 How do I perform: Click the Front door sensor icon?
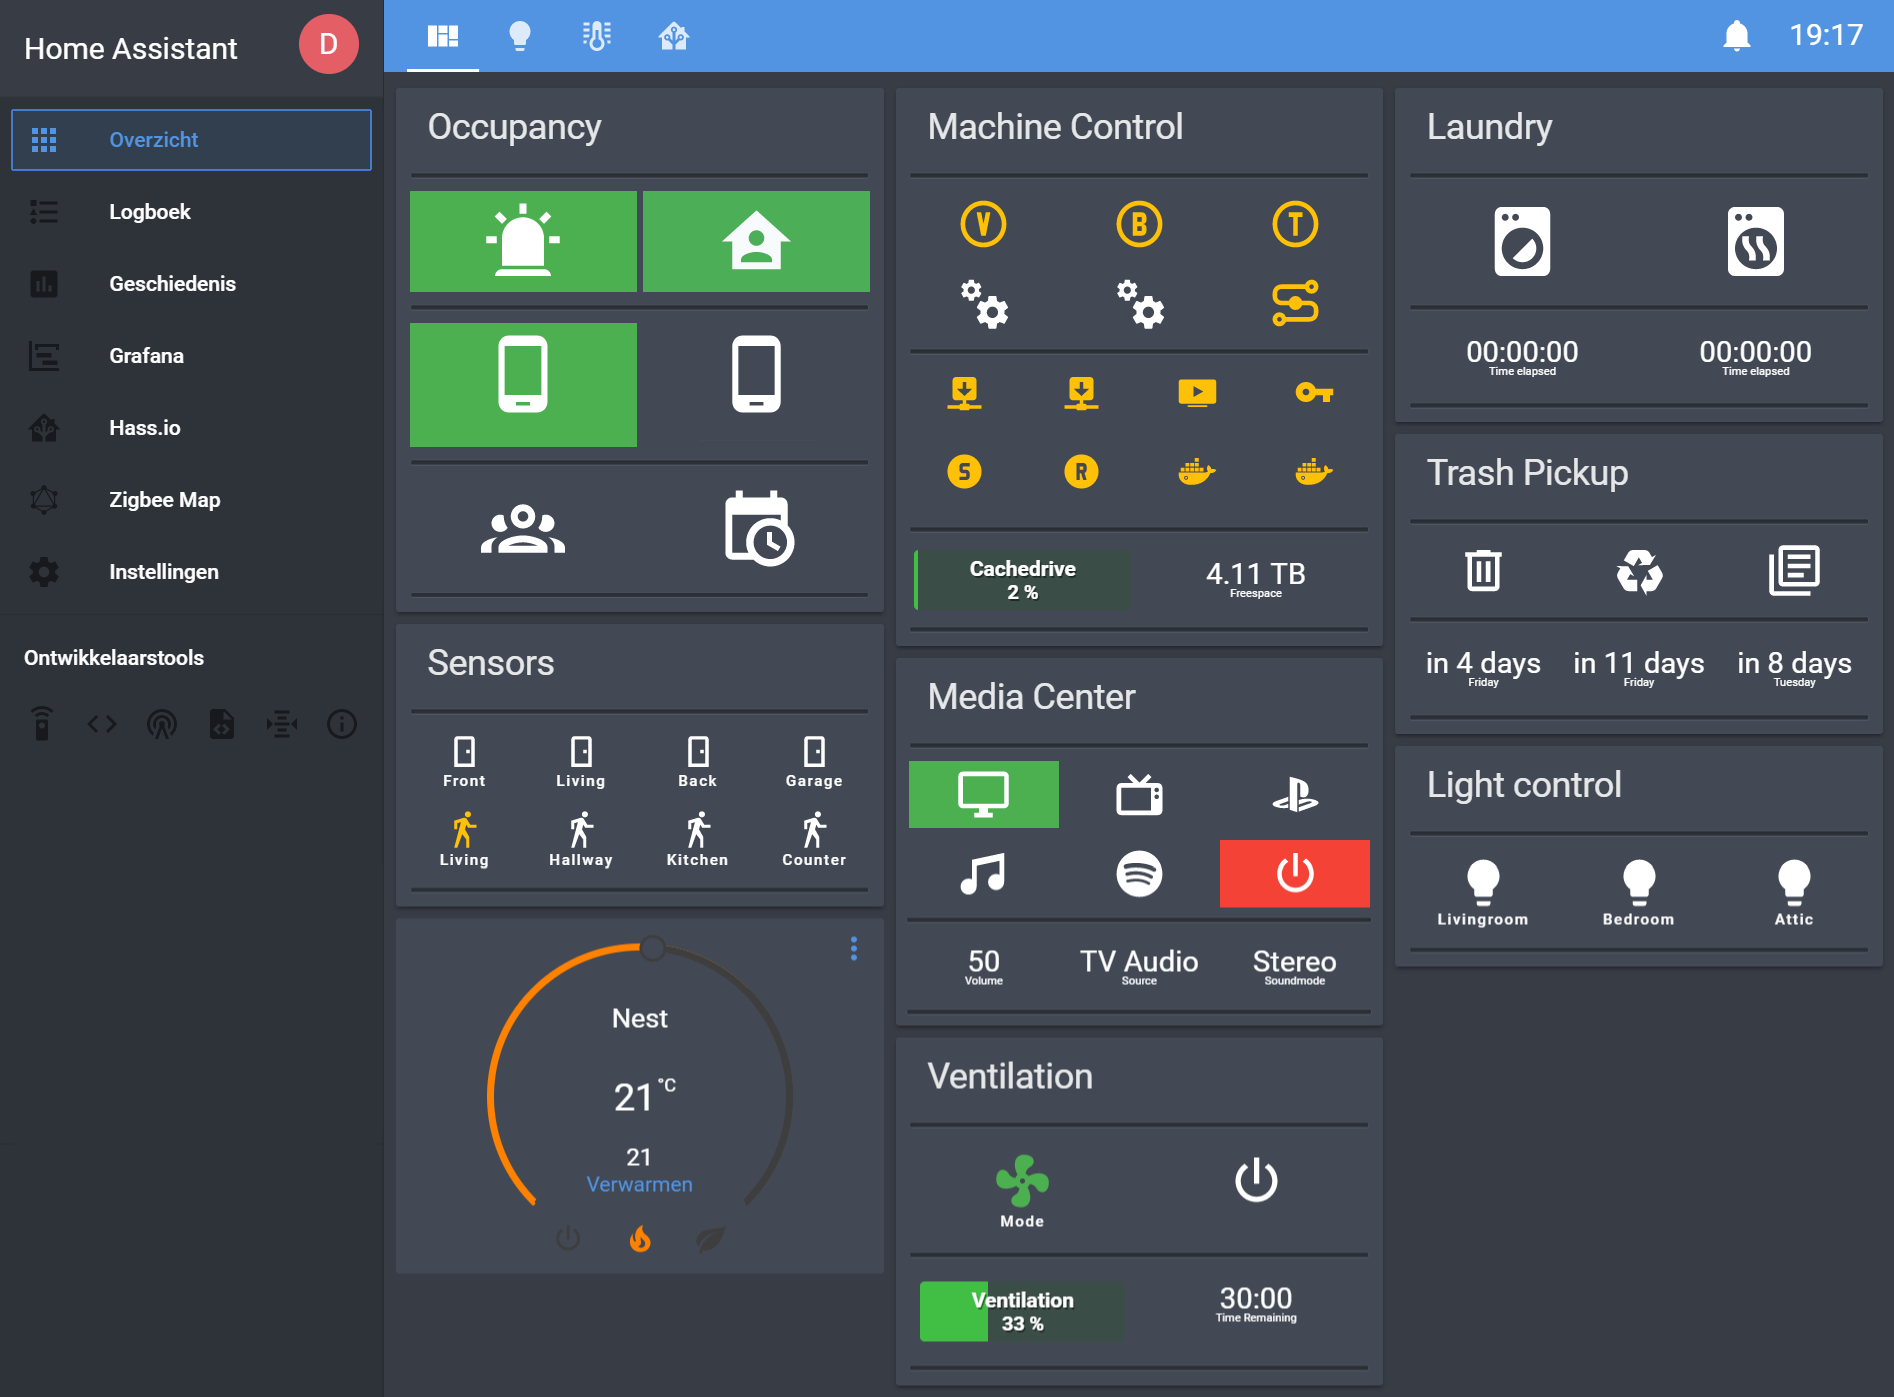464,752
